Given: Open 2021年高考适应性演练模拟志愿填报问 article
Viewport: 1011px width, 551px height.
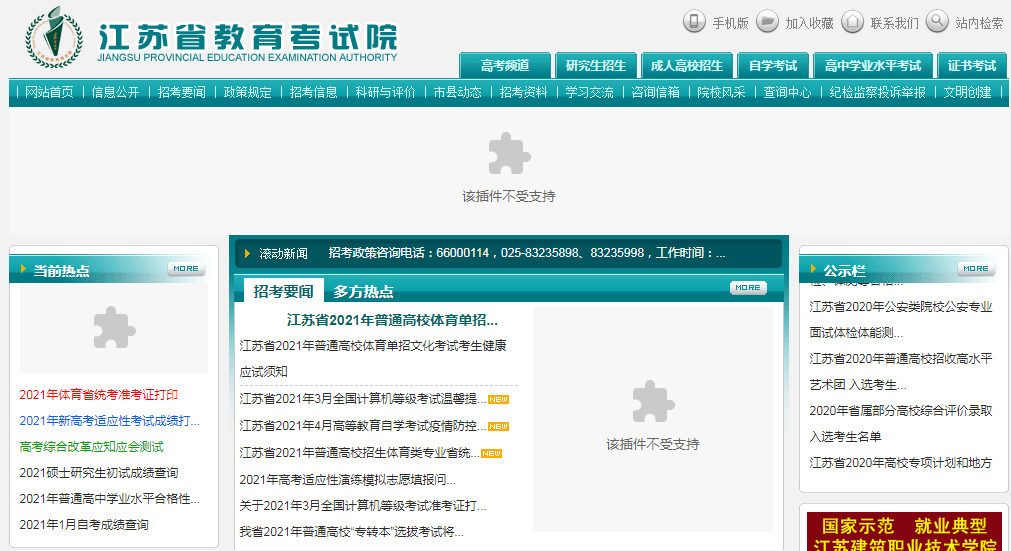Looking at the screenshot, I should click(348, 479).
